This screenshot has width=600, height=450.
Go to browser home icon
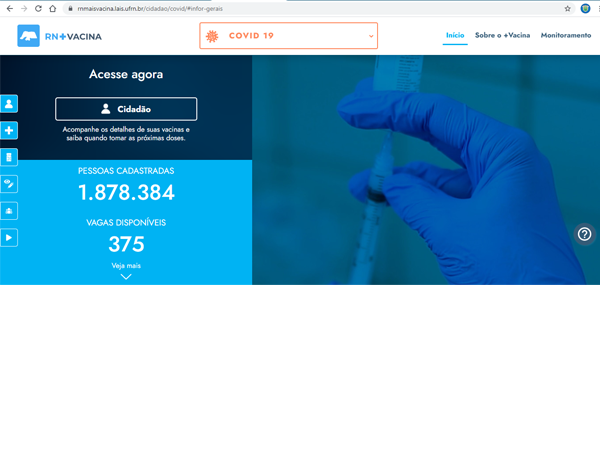point(53,8)
